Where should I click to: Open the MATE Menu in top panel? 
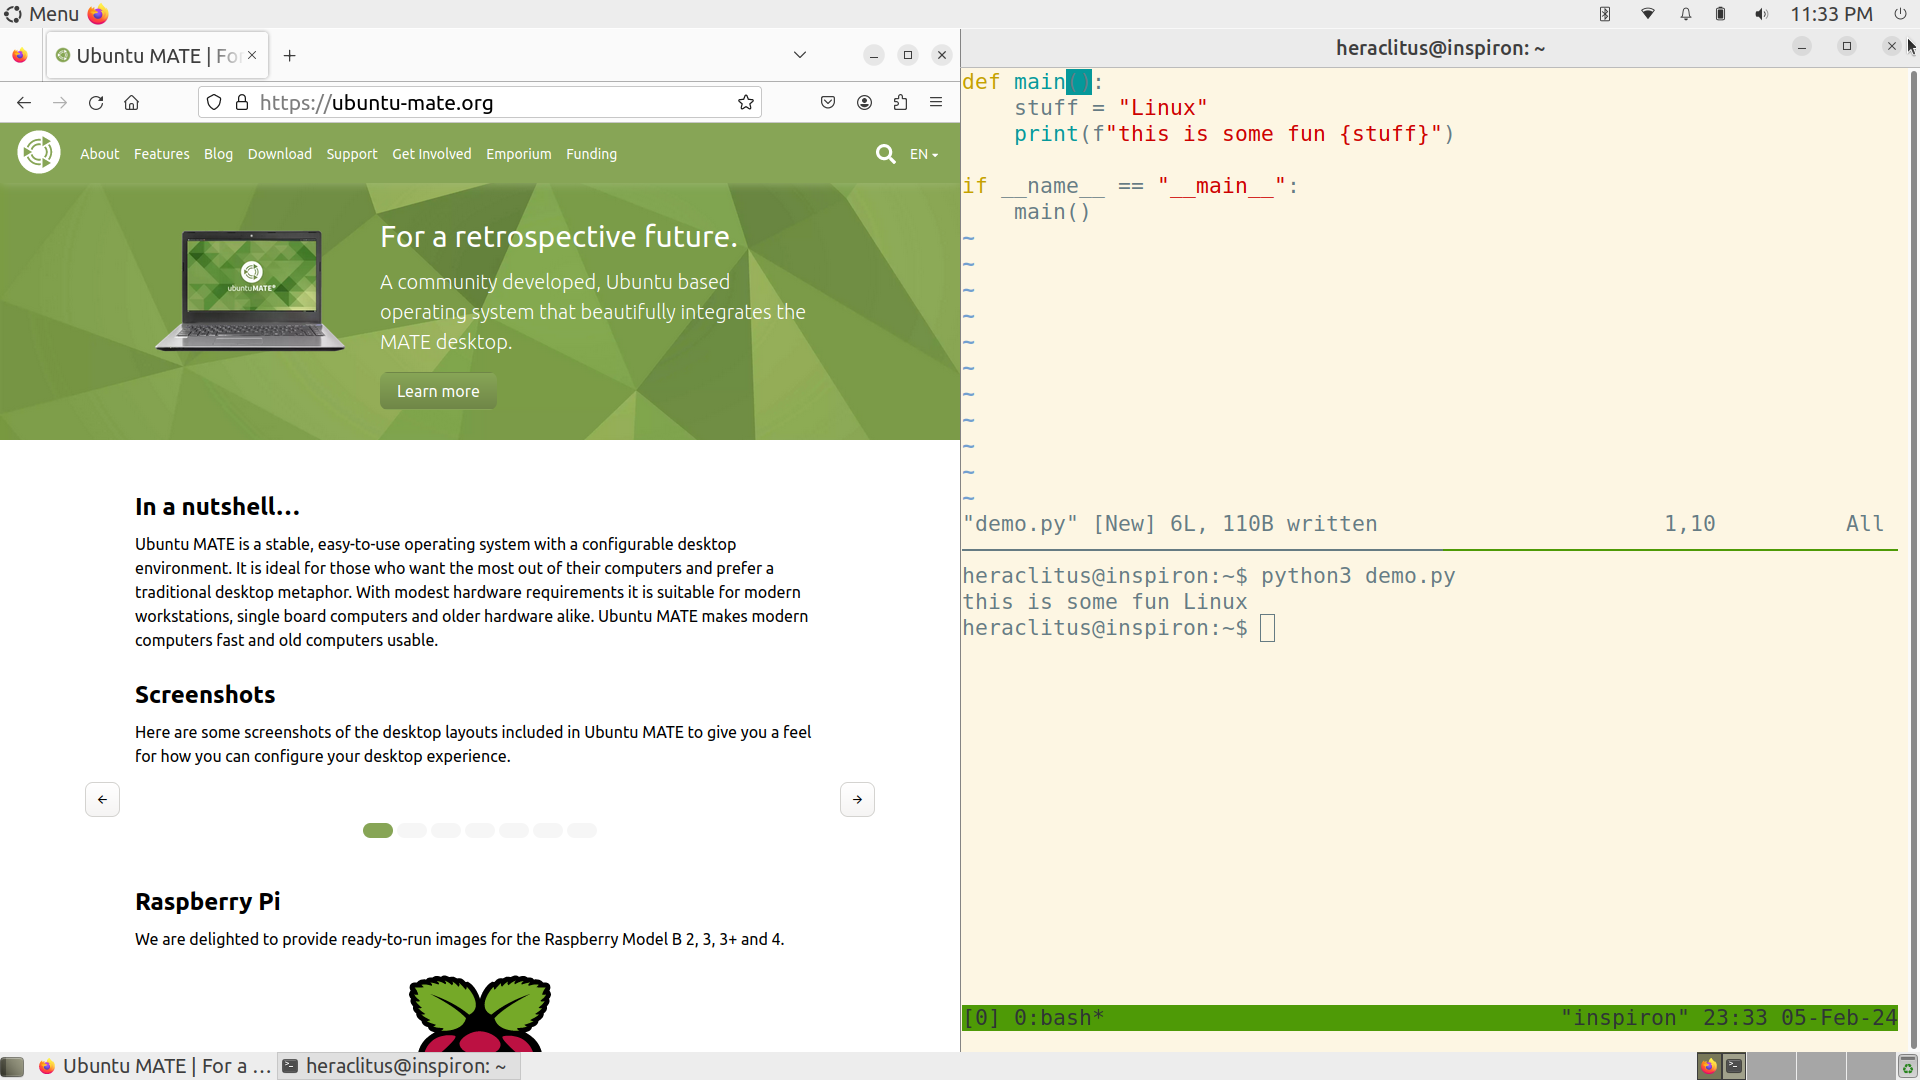42,14
